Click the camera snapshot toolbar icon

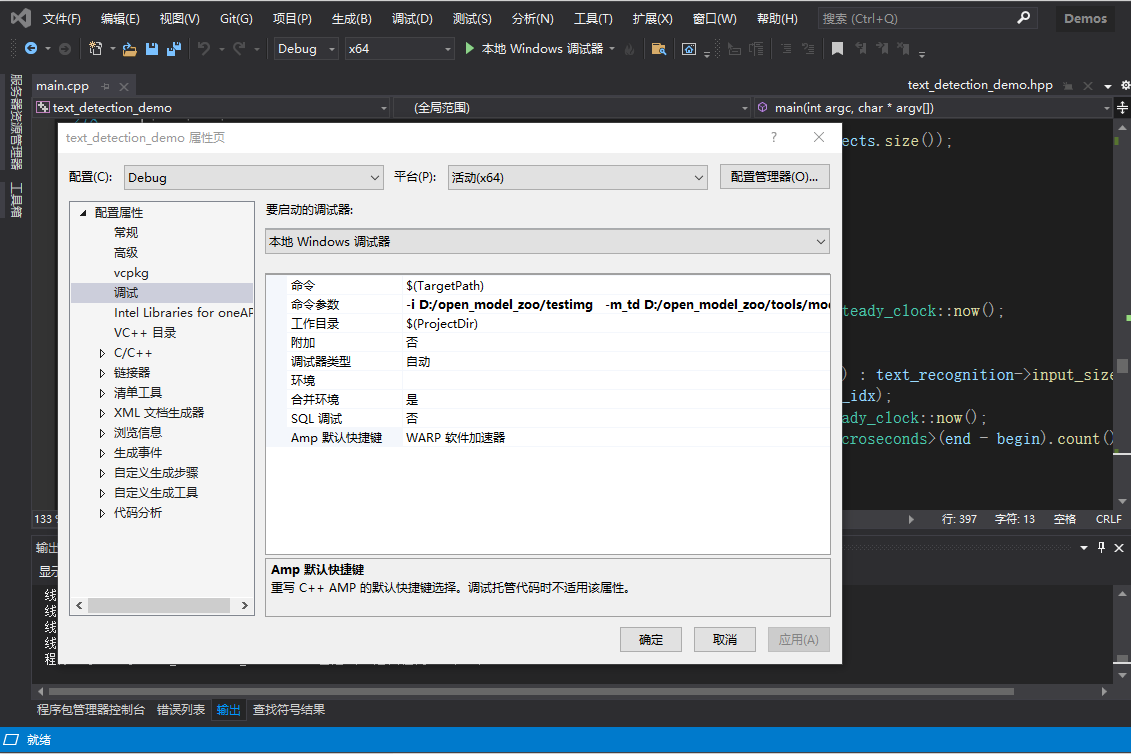(689, 49)
